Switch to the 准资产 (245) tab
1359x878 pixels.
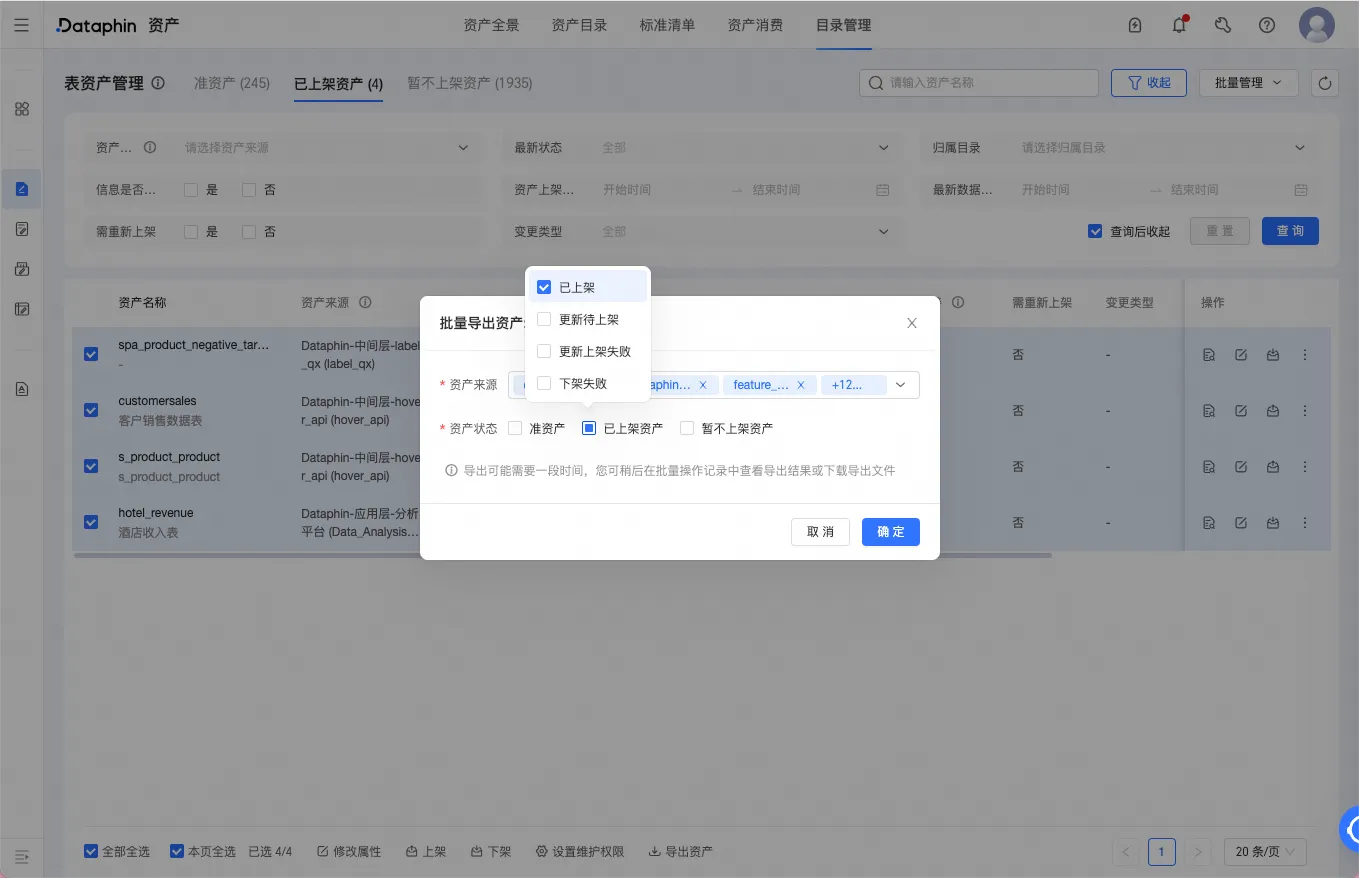coord(232,83)
